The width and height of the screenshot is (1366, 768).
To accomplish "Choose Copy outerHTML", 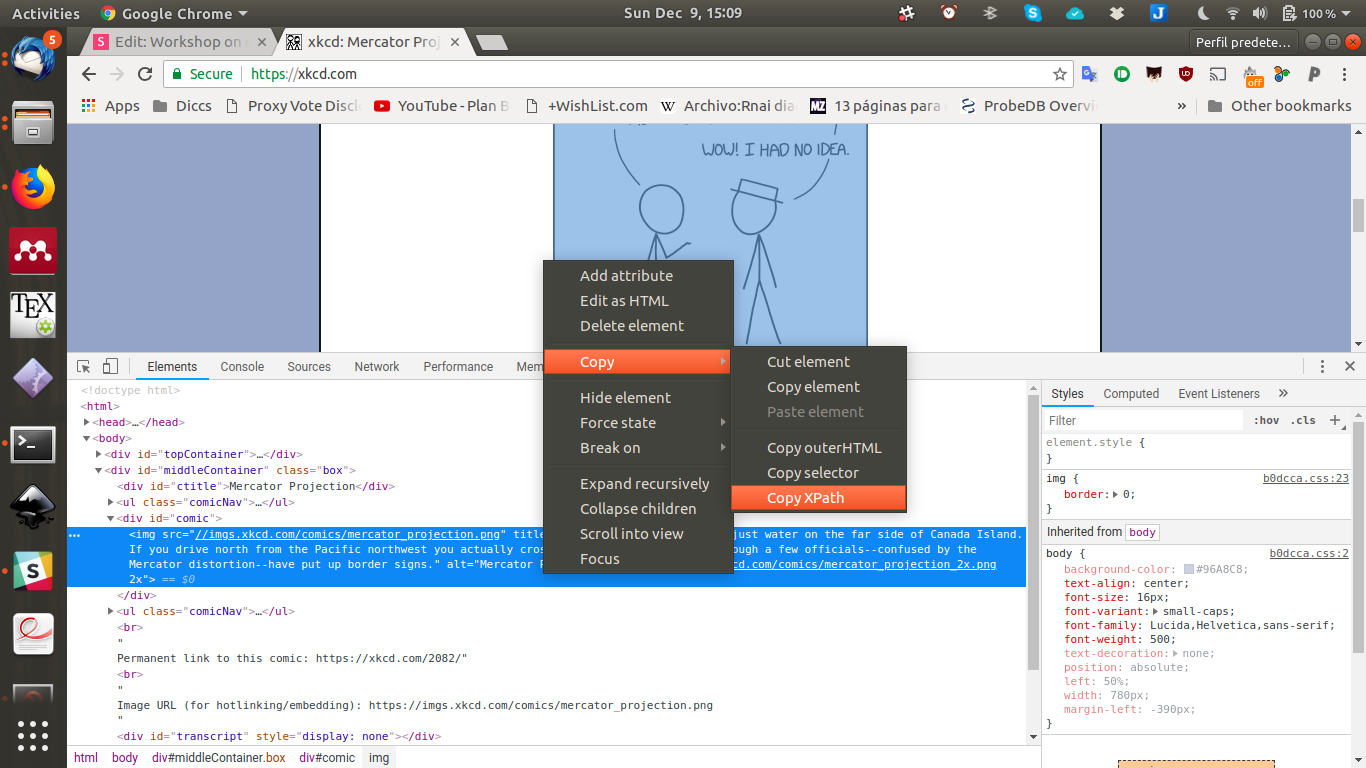I will tap(818, 448).
